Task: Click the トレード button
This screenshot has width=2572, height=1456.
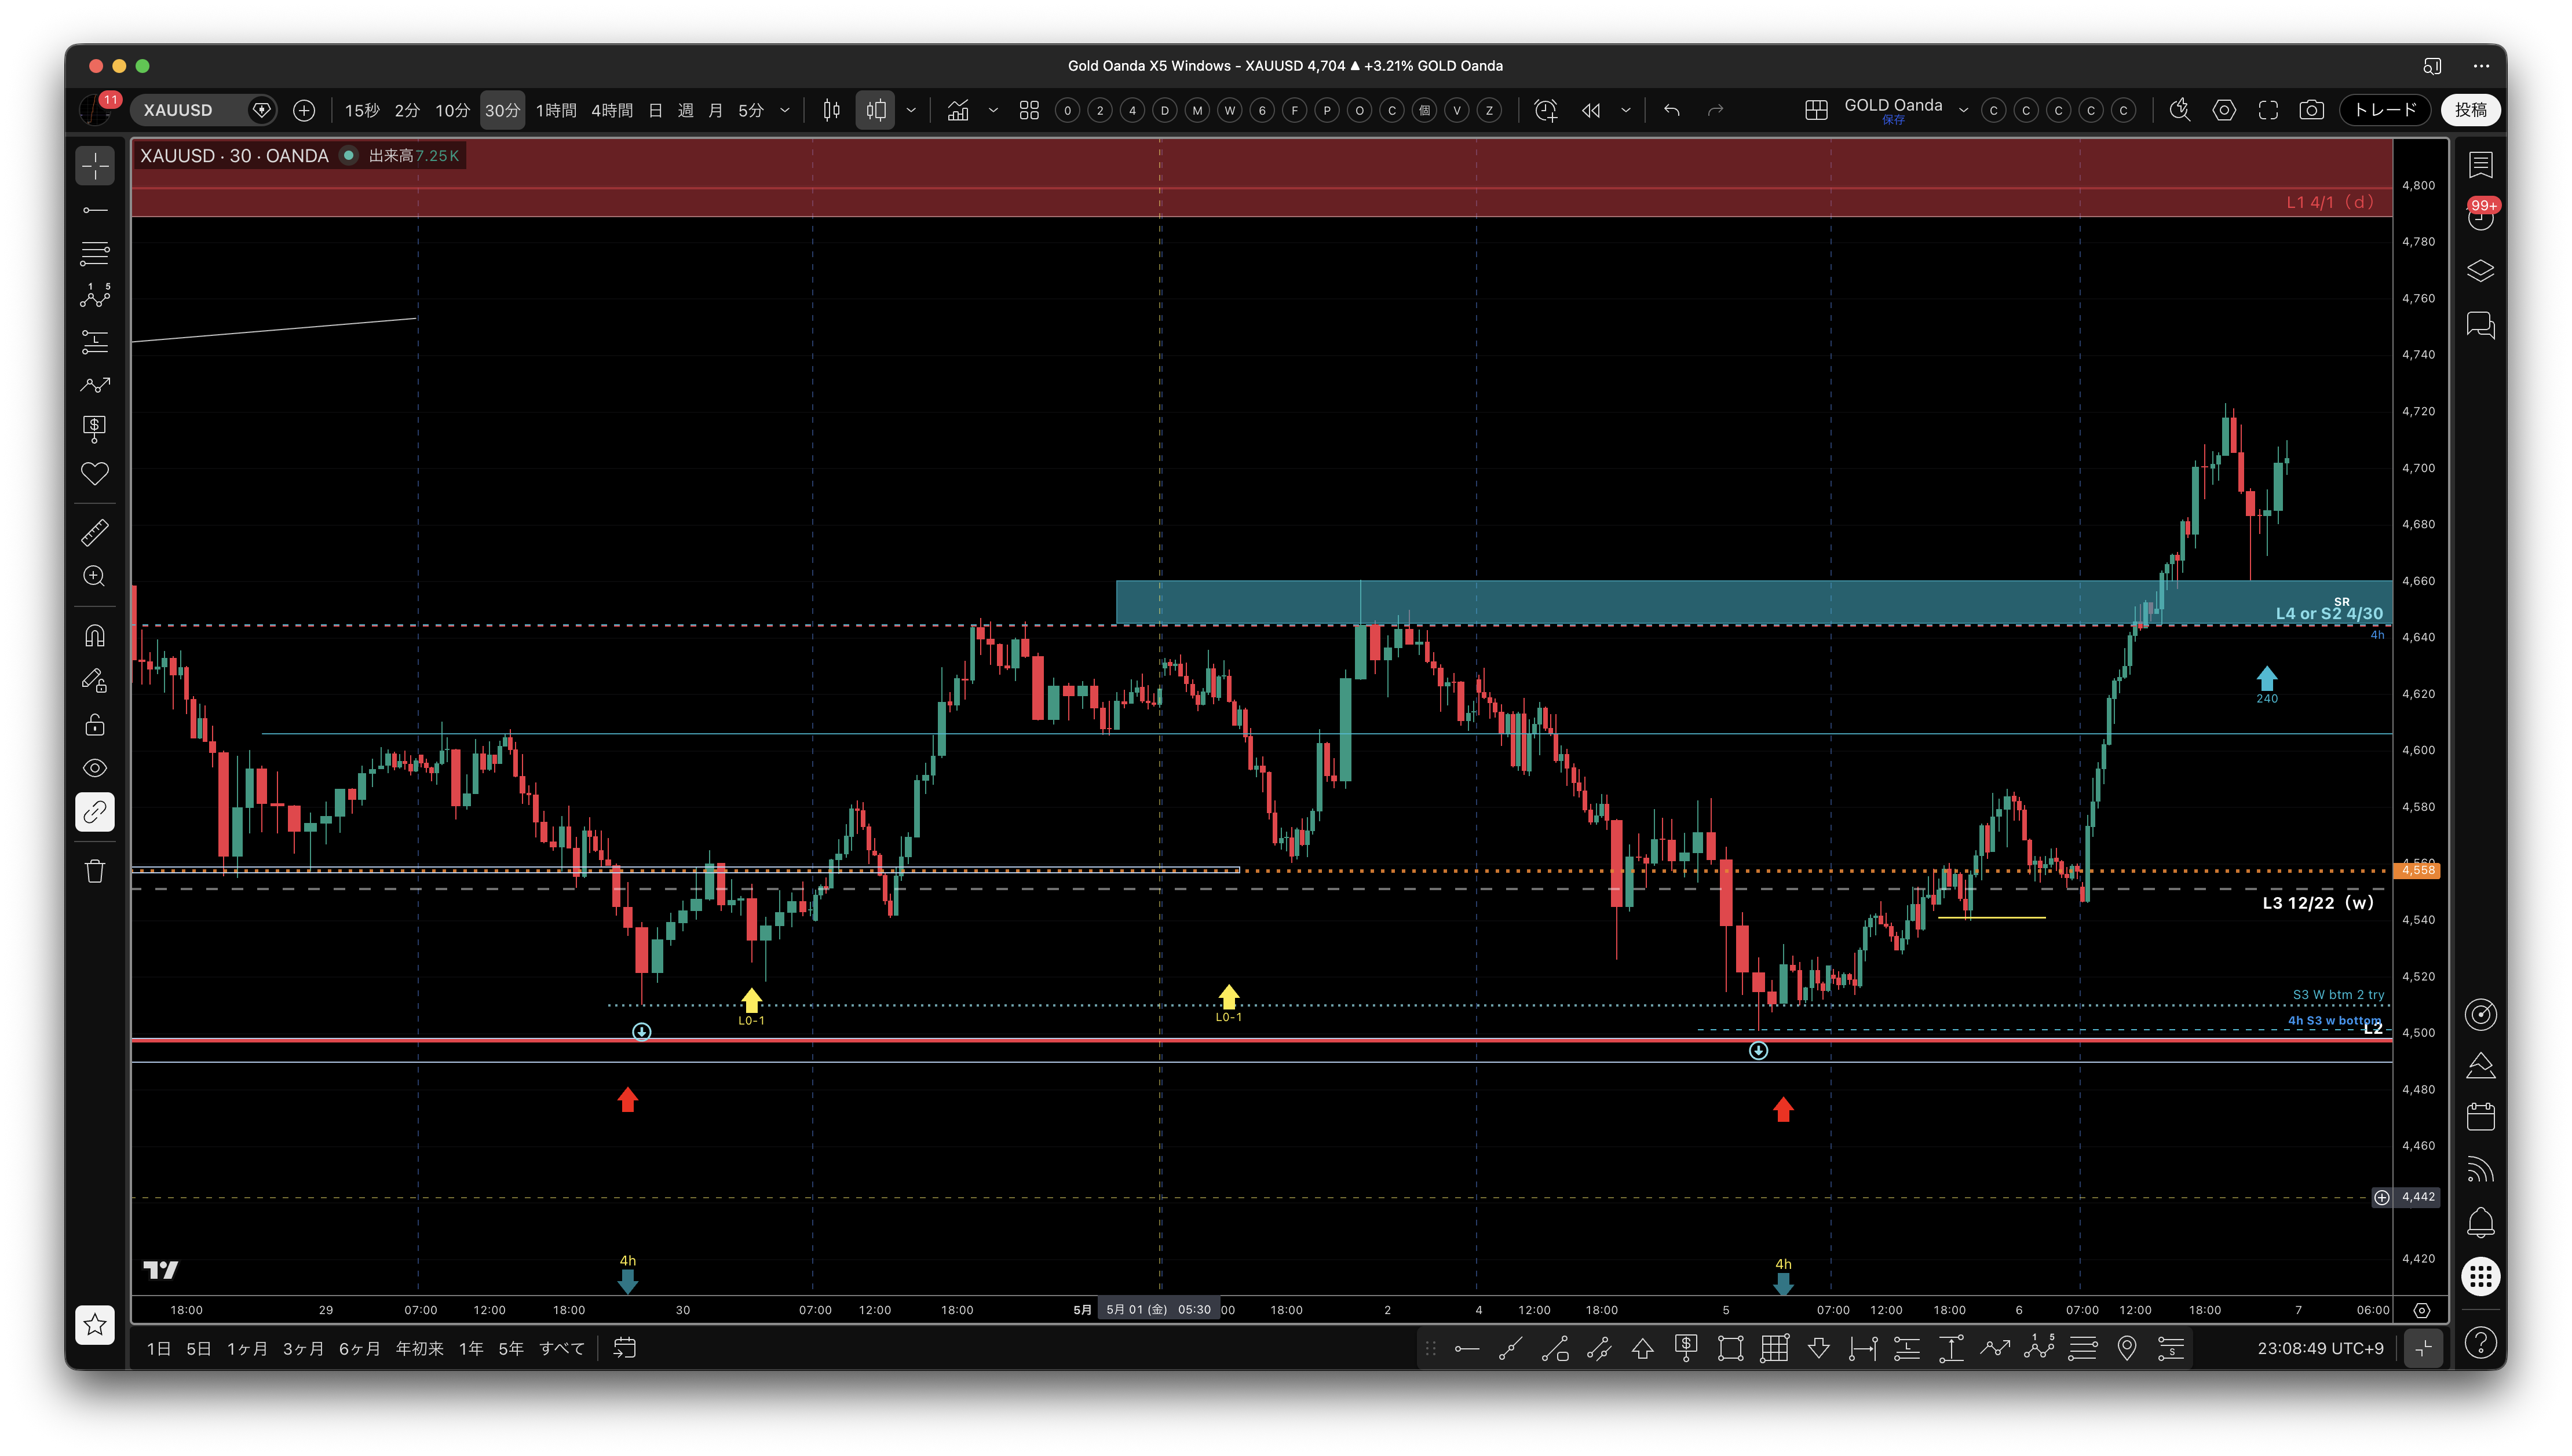Action: [x=2386, y=110]
